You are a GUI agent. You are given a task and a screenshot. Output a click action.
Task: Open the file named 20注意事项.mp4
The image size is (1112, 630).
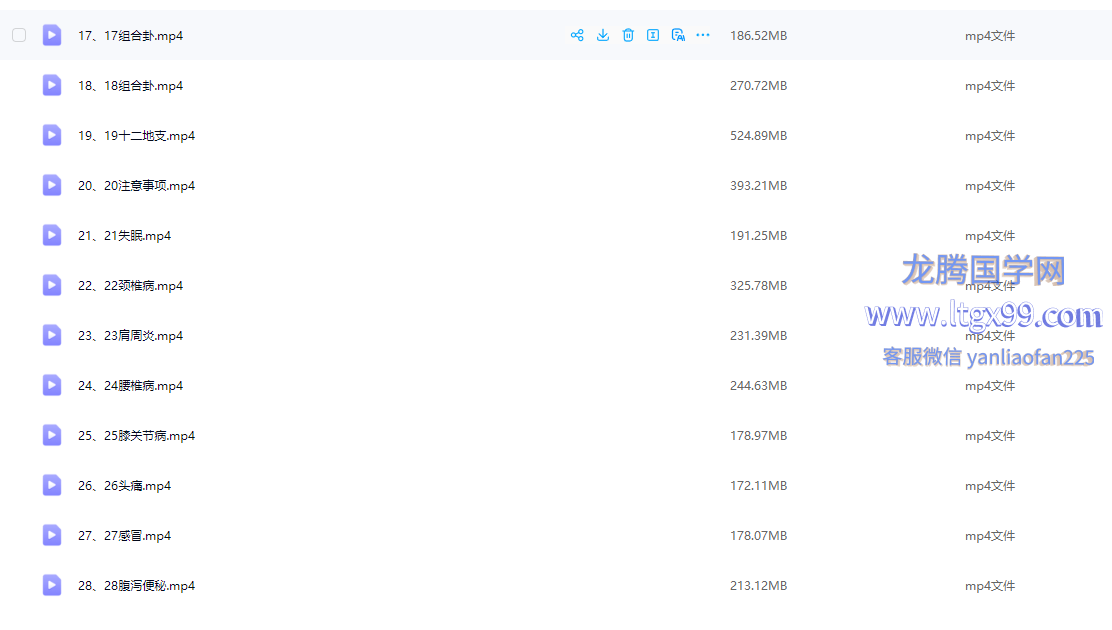136,186
